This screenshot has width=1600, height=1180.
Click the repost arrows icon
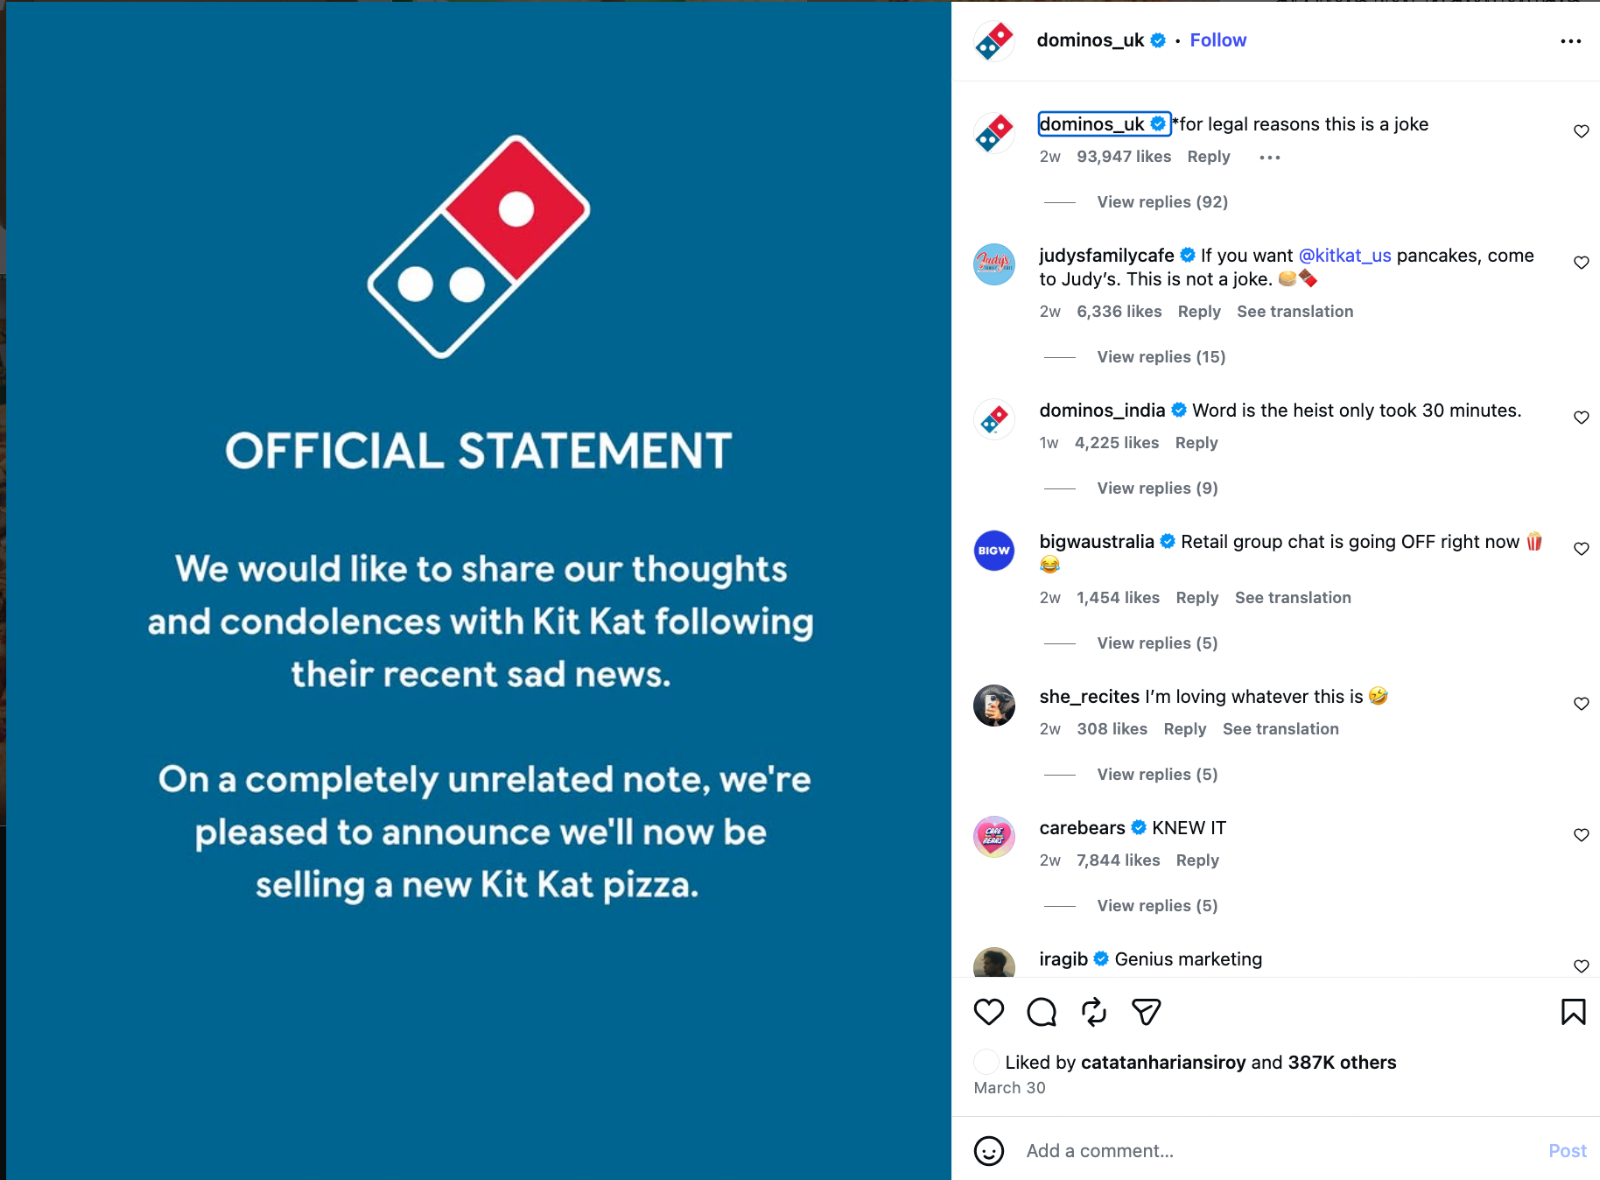point(1094,1012)
